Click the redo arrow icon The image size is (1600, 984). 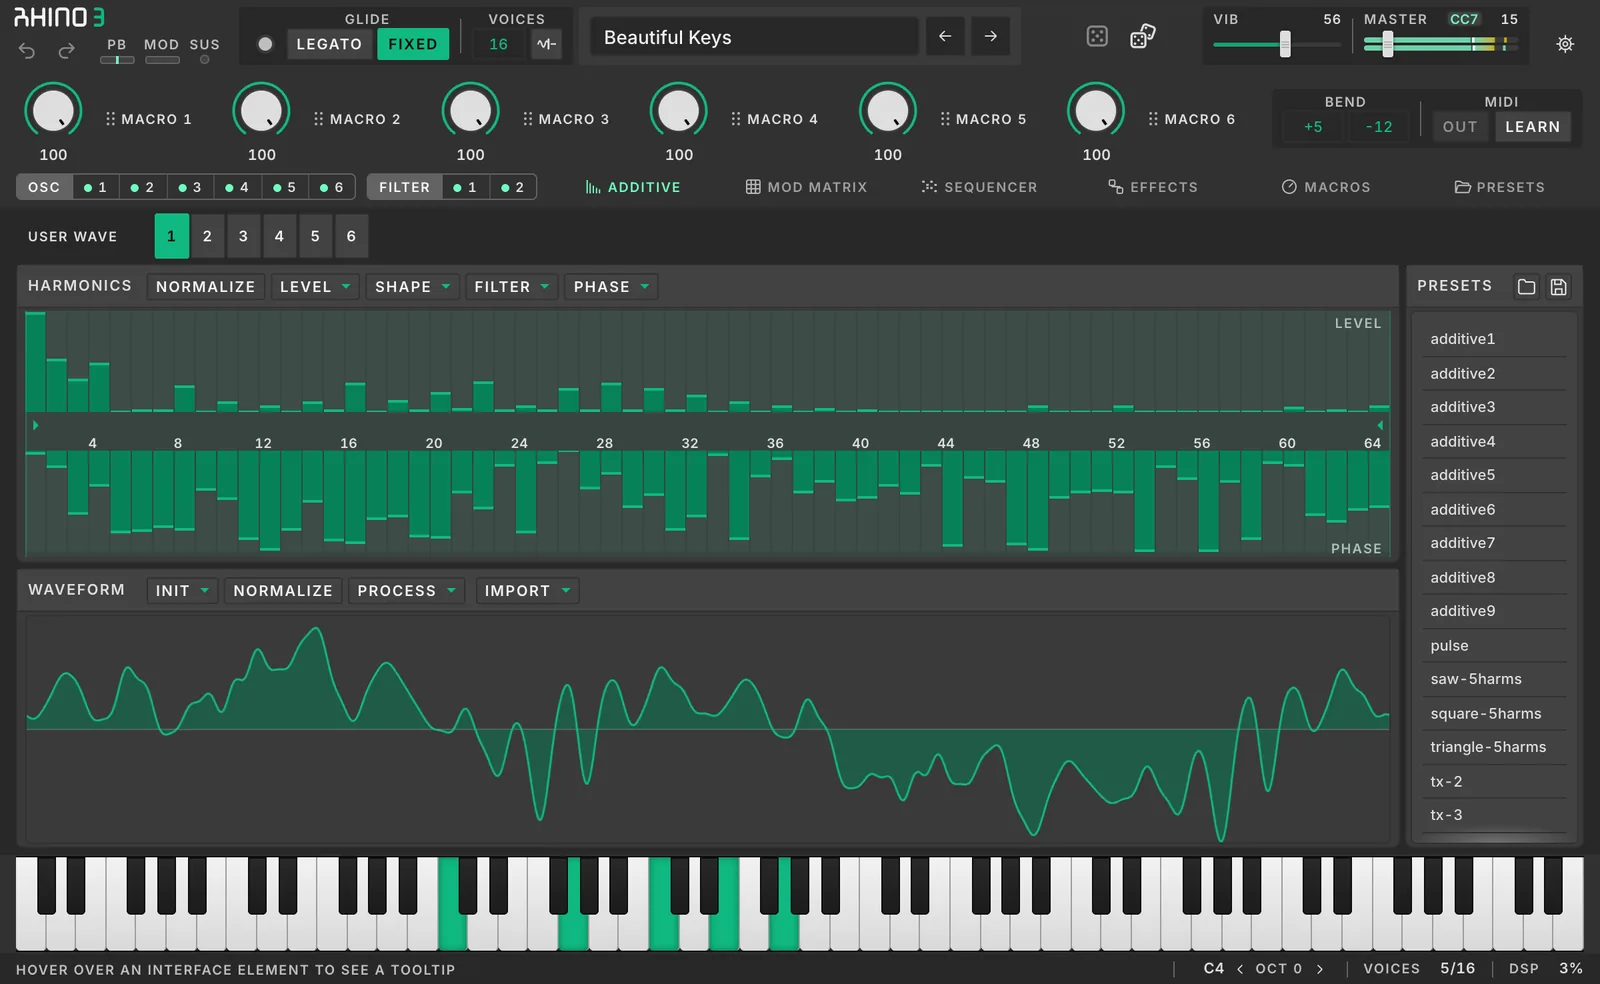click(66, 51)
